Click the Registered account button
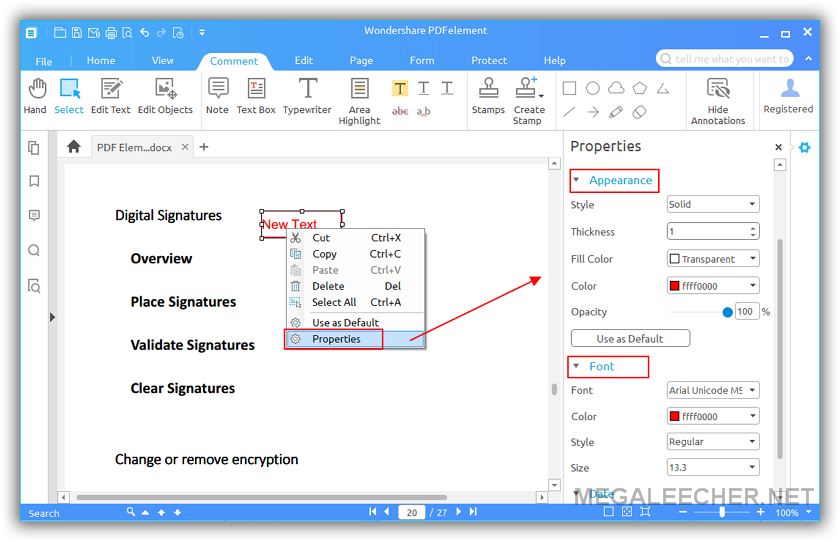 point(788,96)
